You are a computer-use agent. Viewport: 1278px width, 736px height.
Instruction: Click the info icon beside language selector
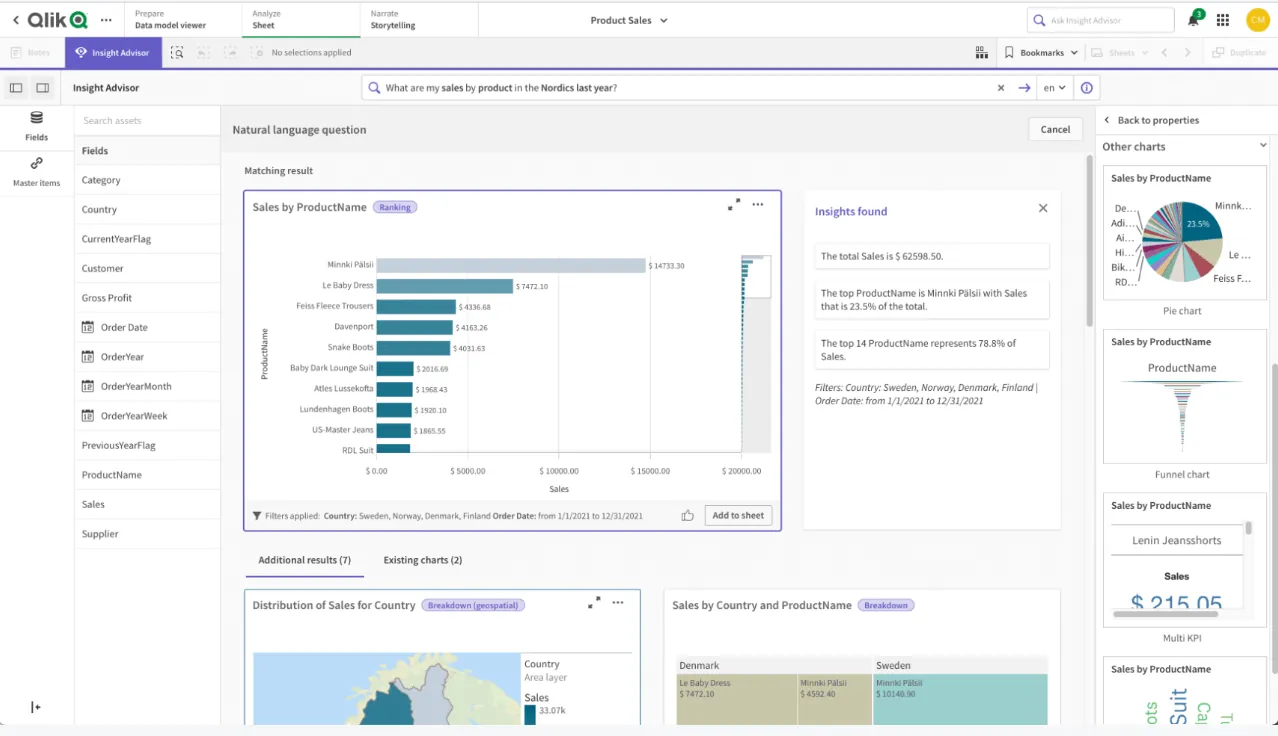click(x=1086, y=88)
